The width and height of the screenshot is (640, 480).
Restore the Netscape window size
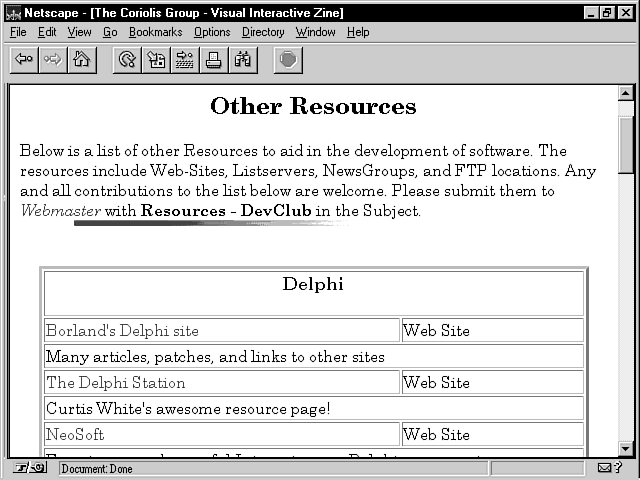[607, 13]
